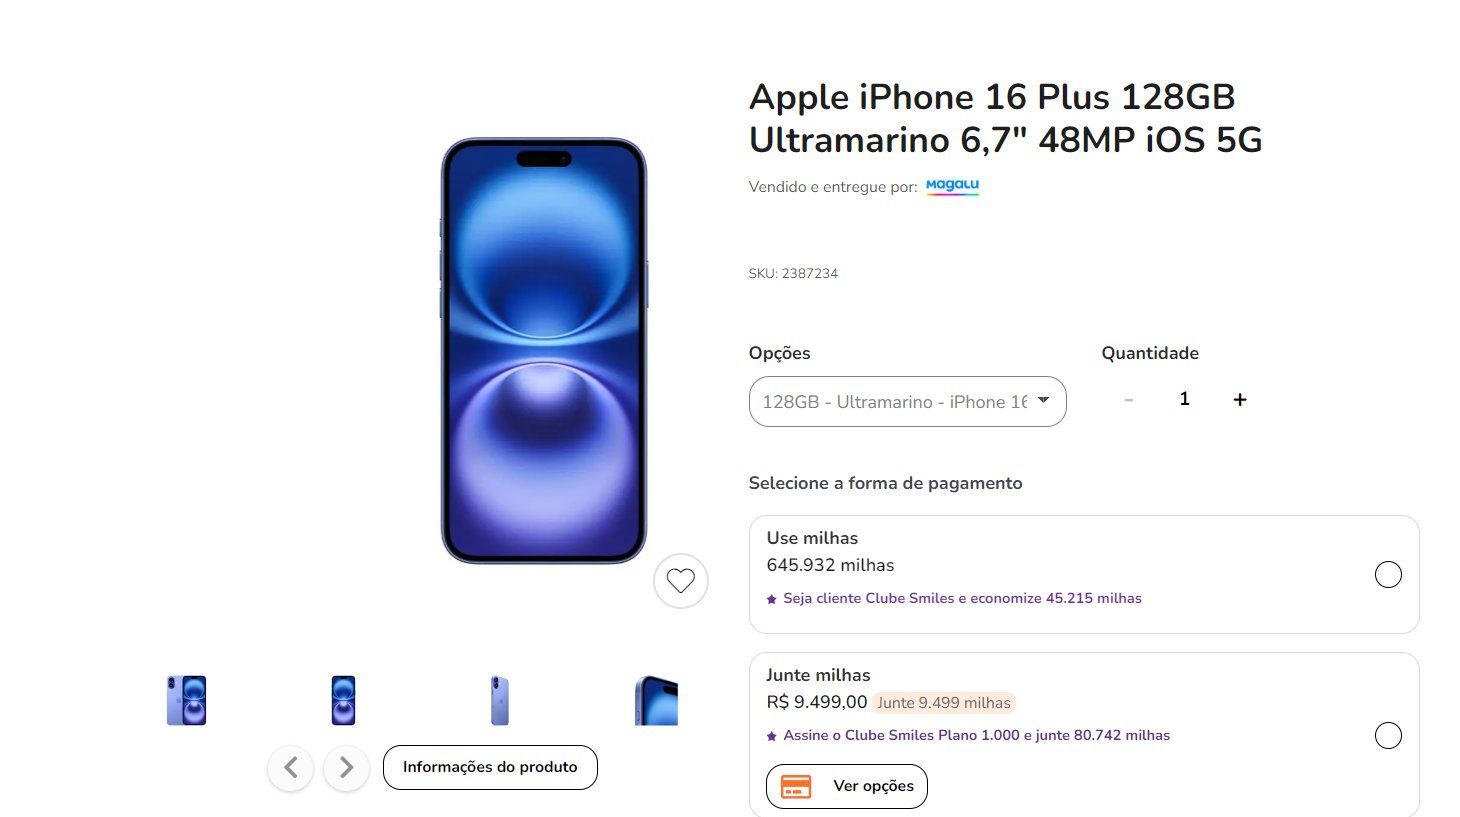The width and height of the screenshot is (1460, 817).
Task: View thumbnail of phone back side
Action: 500,700
